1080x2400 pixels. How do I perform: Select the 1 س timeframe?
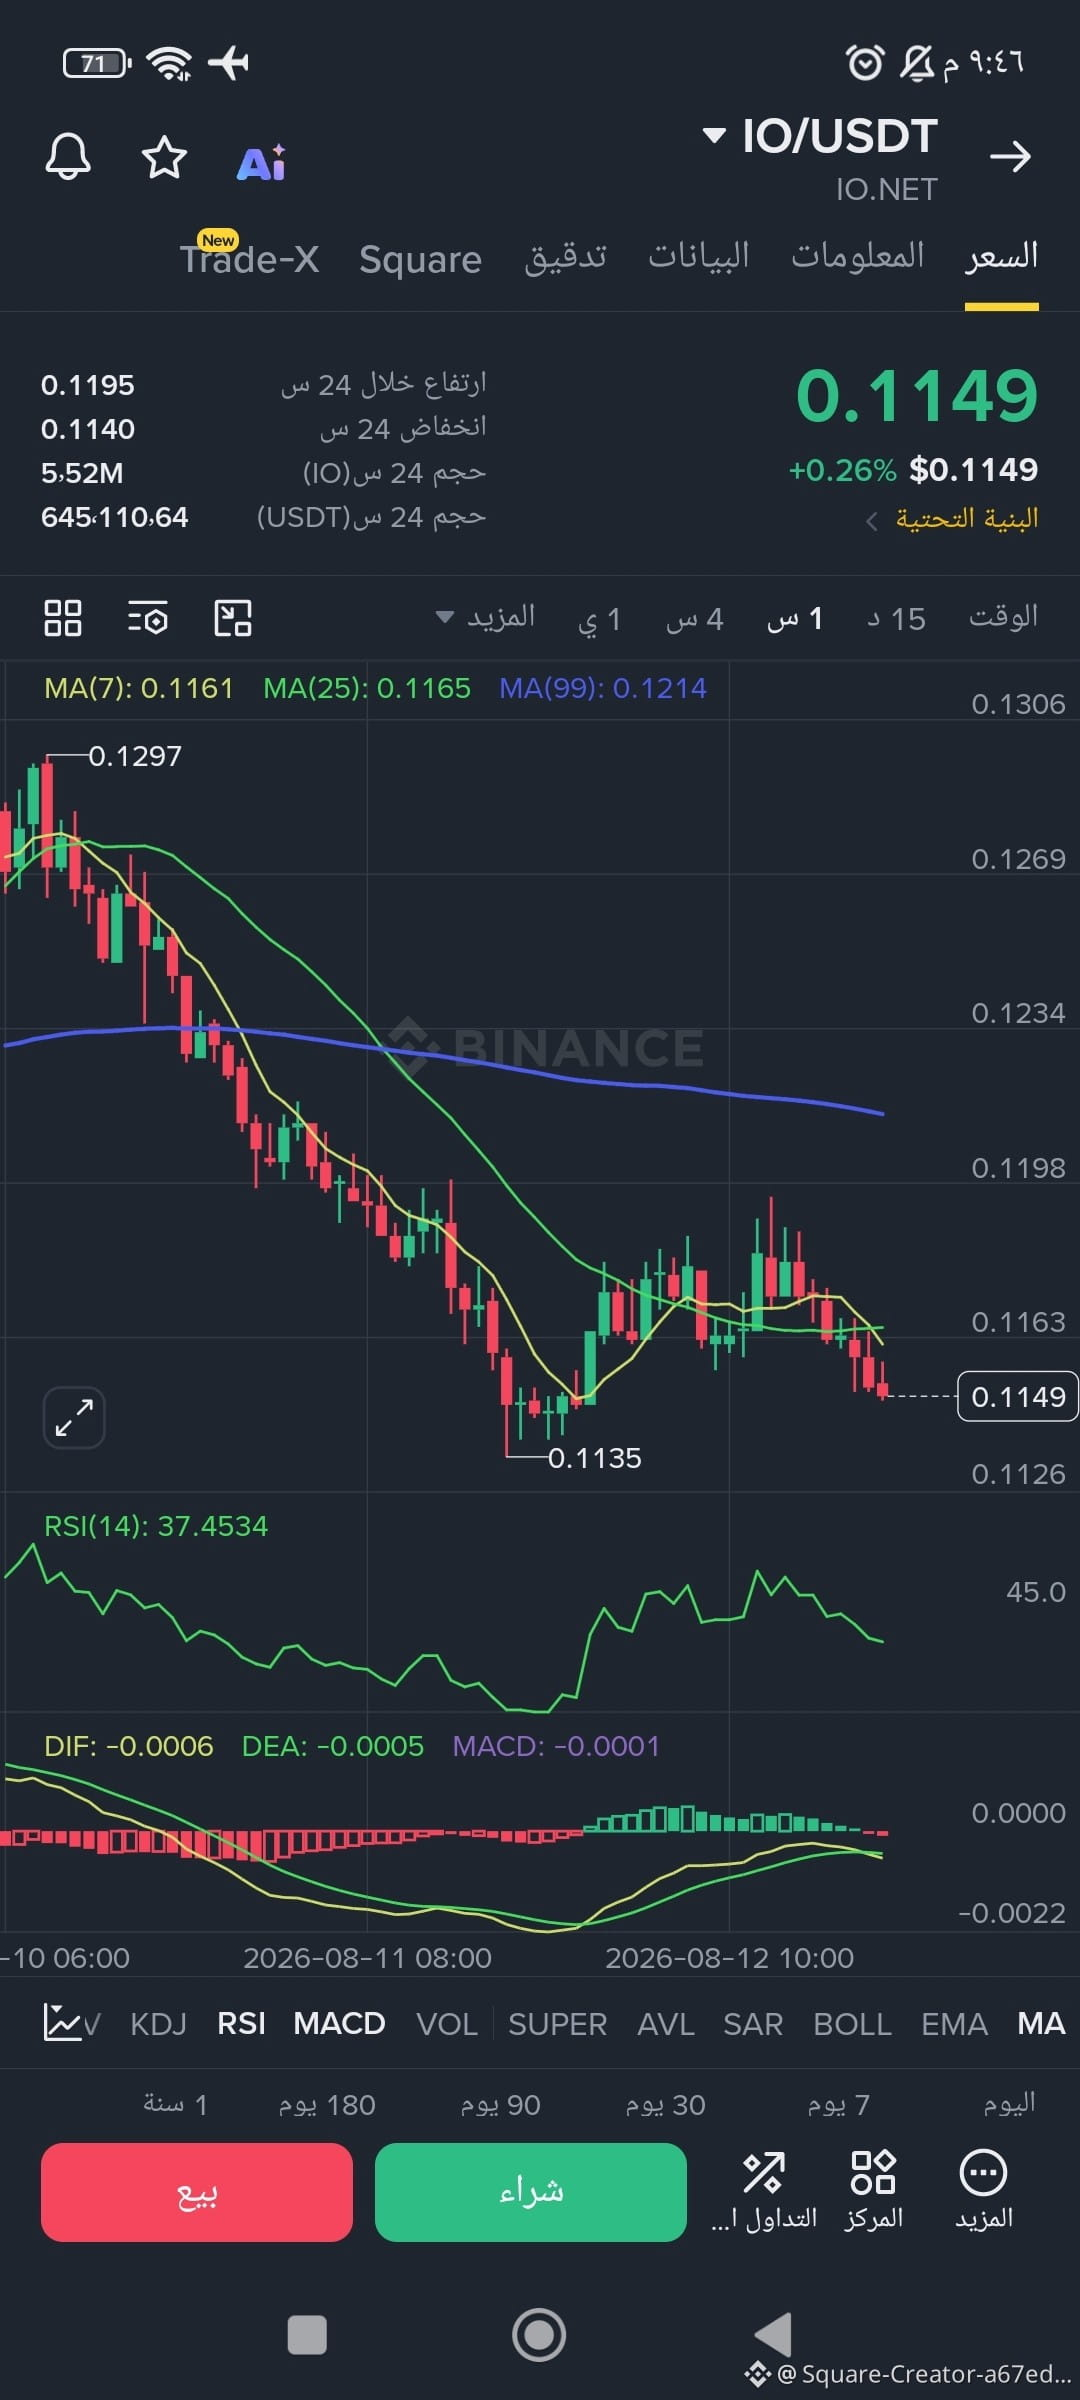point(795,619)
